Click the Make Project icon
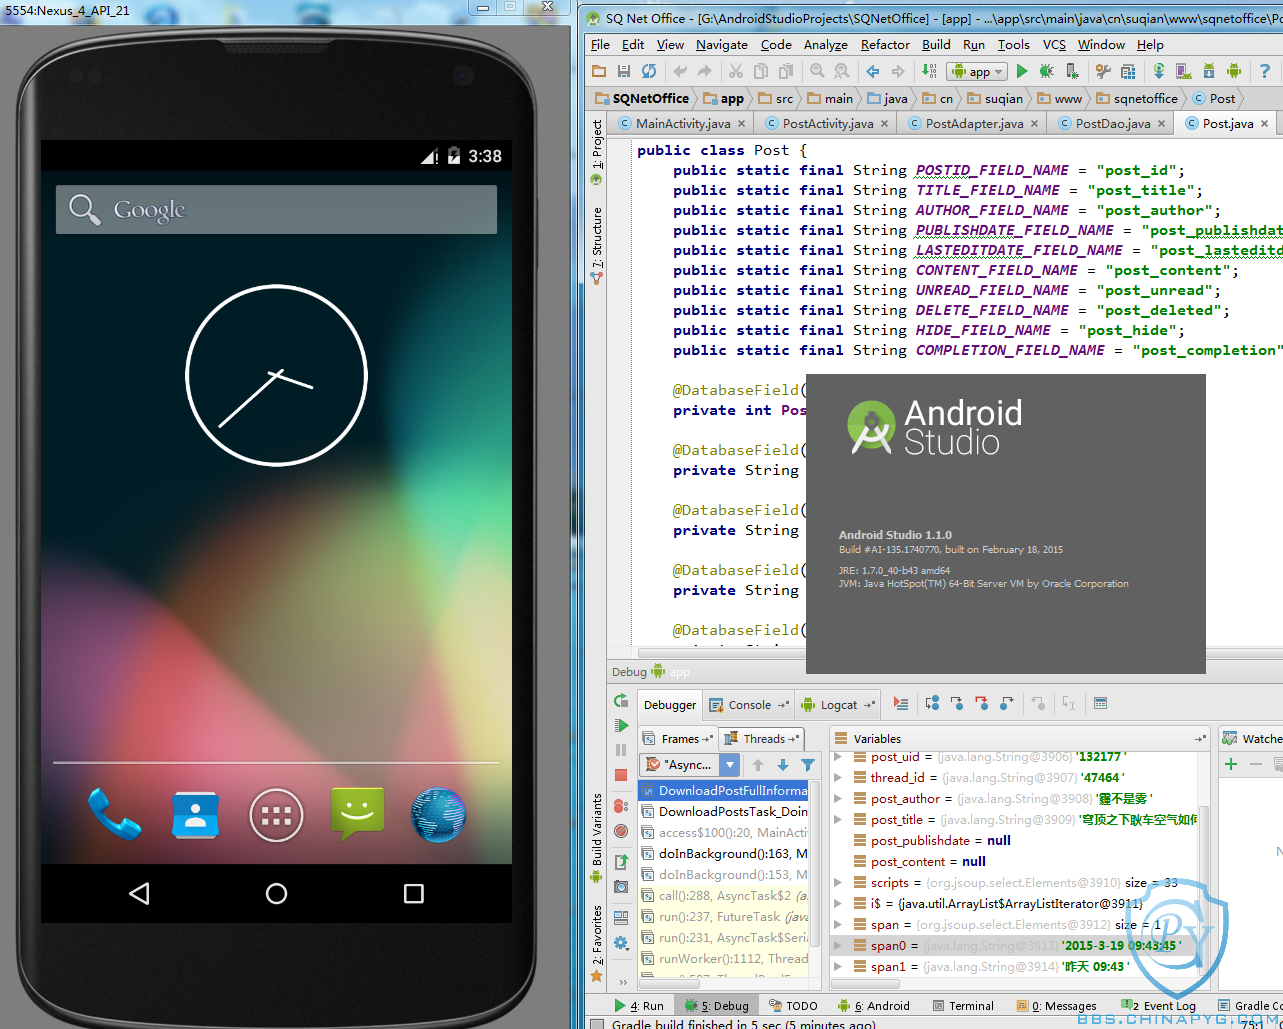1283x1029 pixels. 929,71
